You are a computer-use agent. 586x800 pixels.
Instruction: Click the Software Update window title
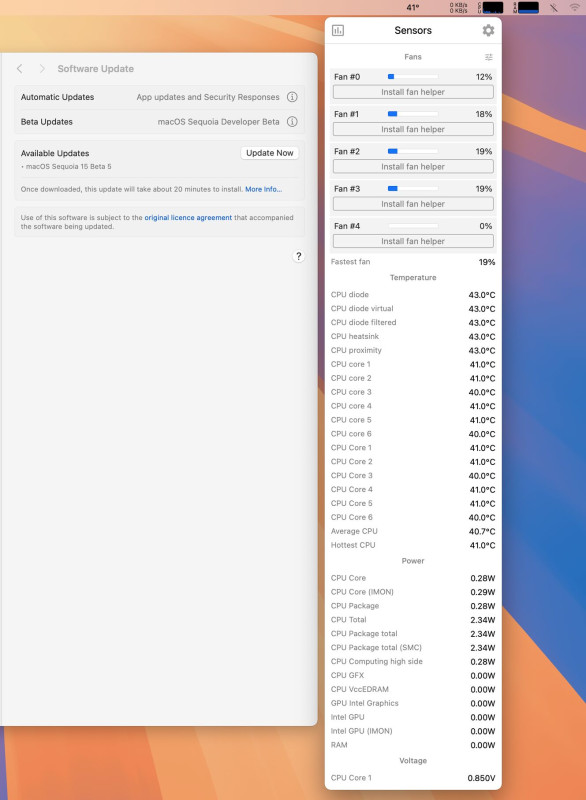(x=95, y=68)
